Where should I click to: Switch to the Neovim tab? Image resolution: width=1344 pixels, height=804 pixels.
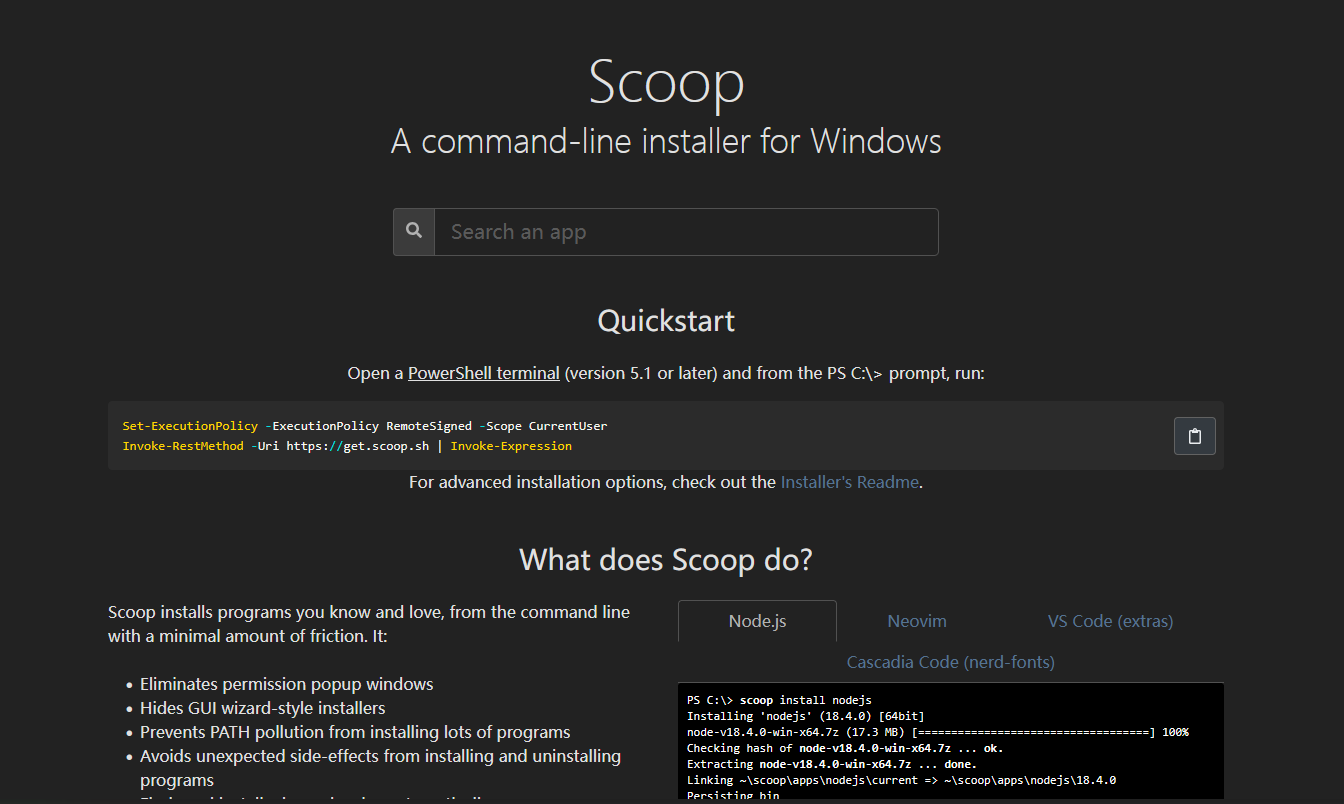(x=917, y=621)
